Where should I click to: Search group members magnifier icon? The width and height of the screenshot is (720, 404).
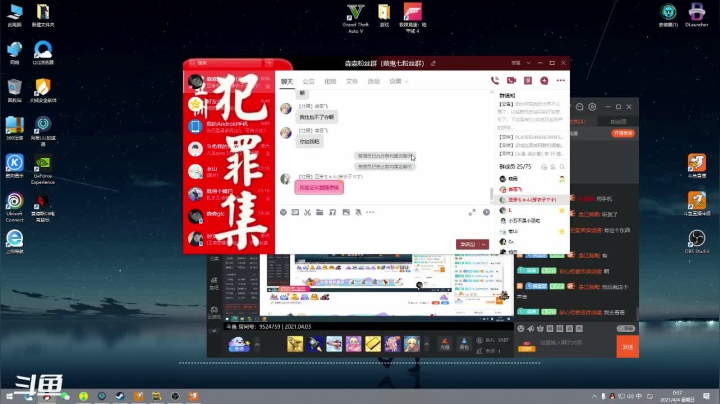562,167
